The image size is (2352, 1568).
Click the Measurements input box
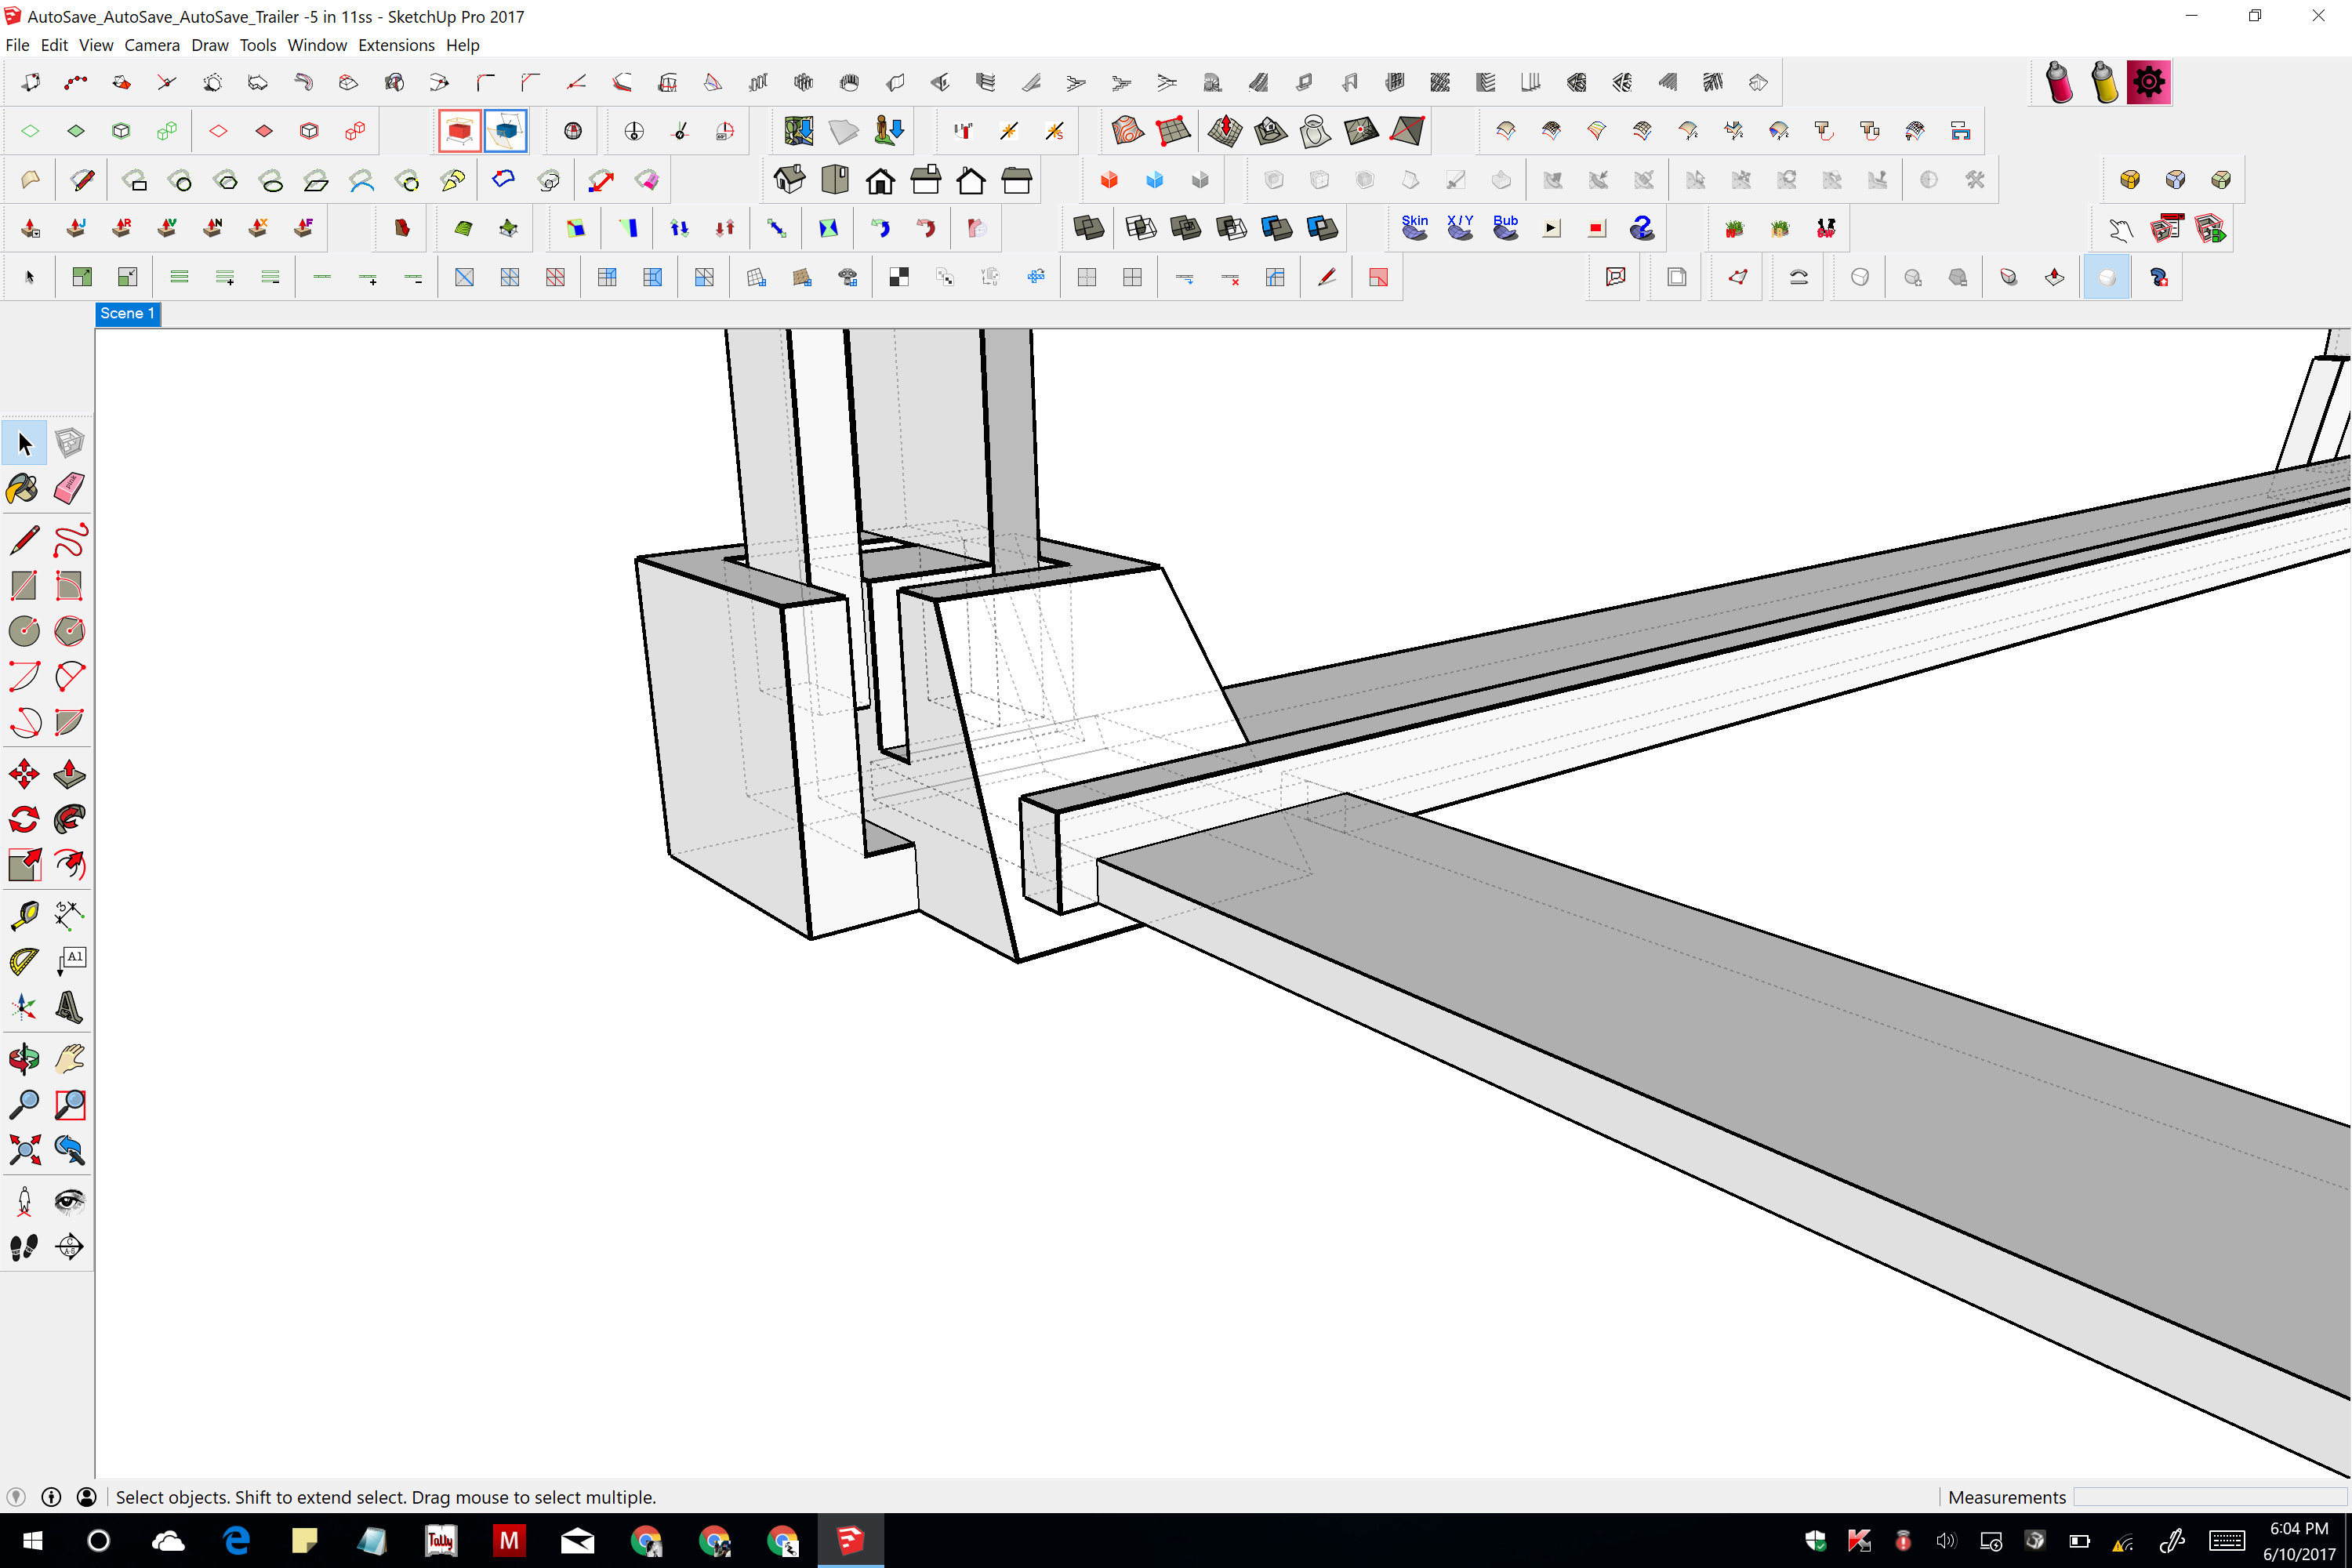click(x=2210, y=1497)
